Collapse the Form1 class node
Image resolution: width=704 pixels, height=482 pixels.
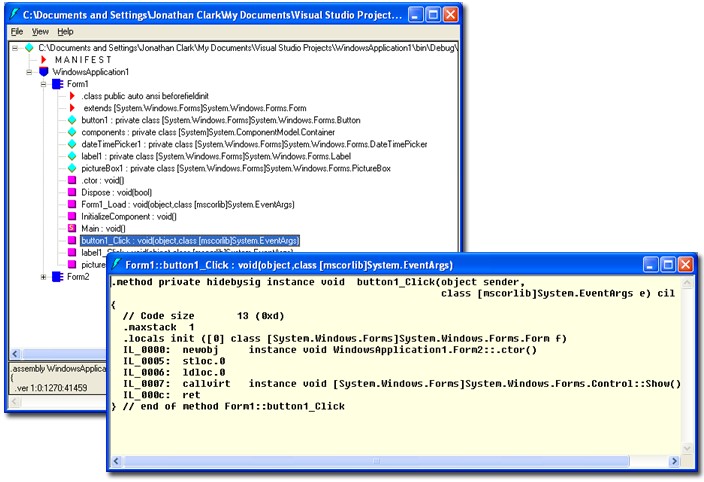[44, 84]
